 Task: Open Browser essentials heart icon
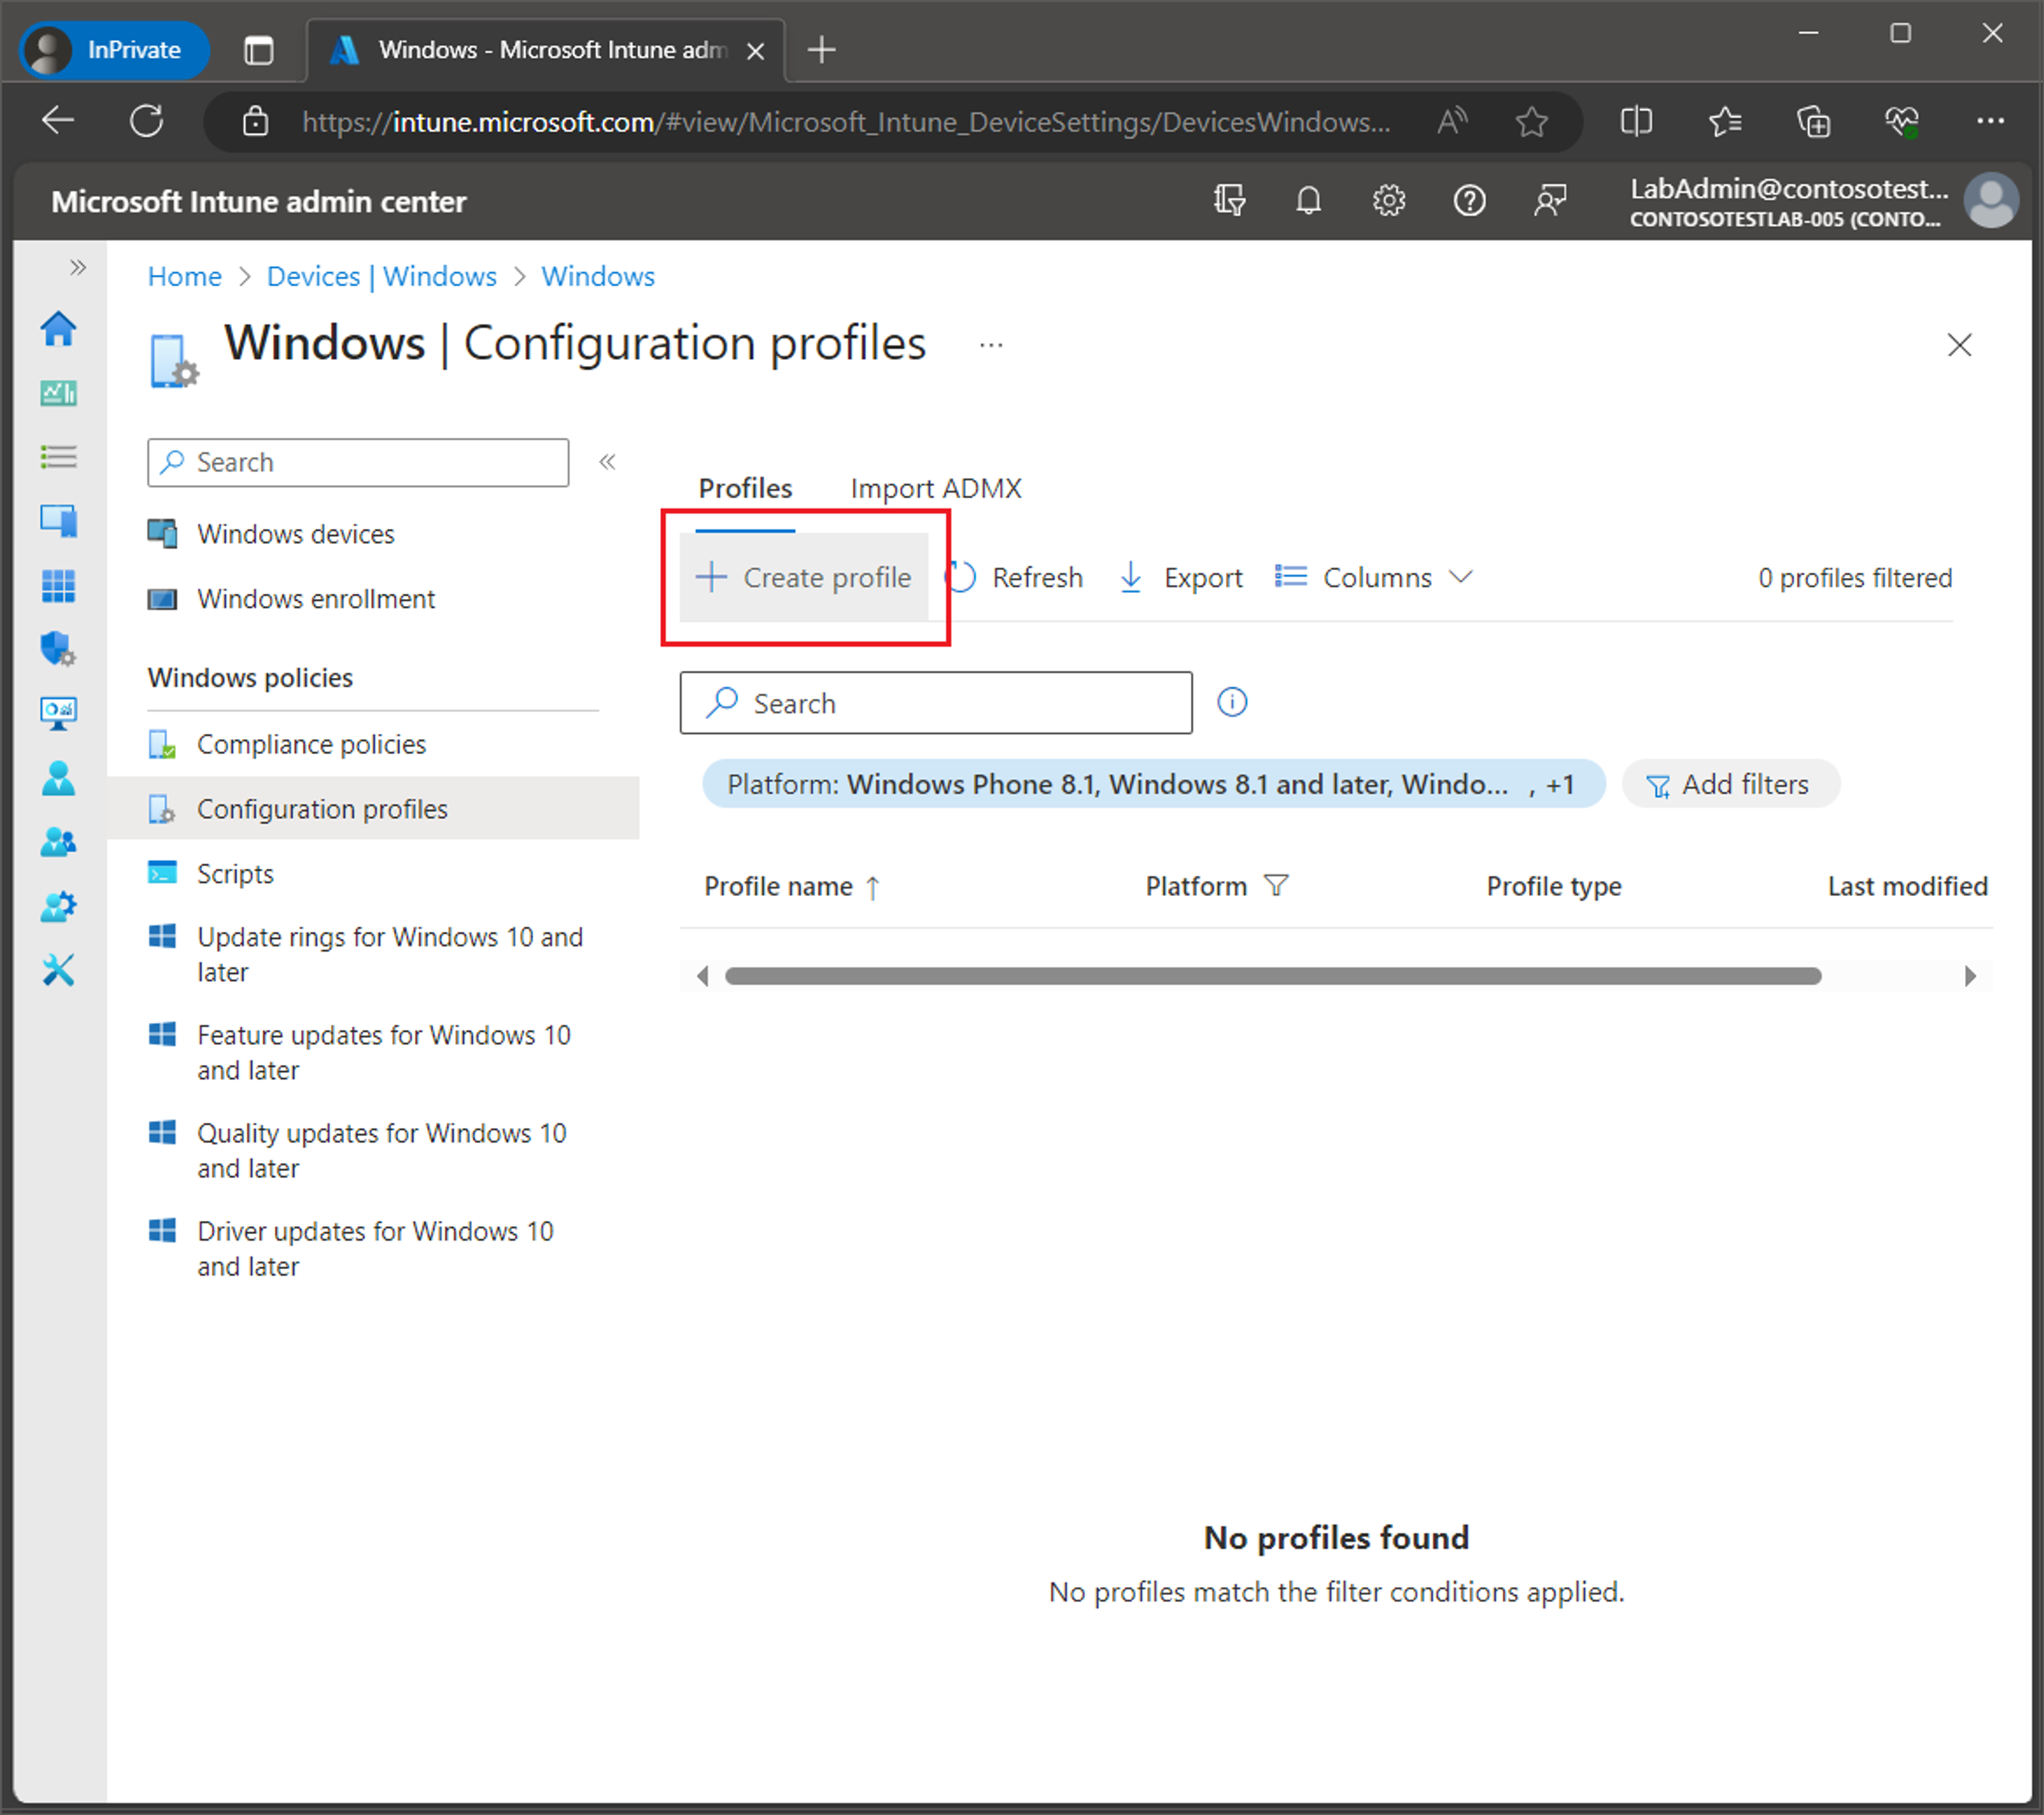(x=1901, y=122)
